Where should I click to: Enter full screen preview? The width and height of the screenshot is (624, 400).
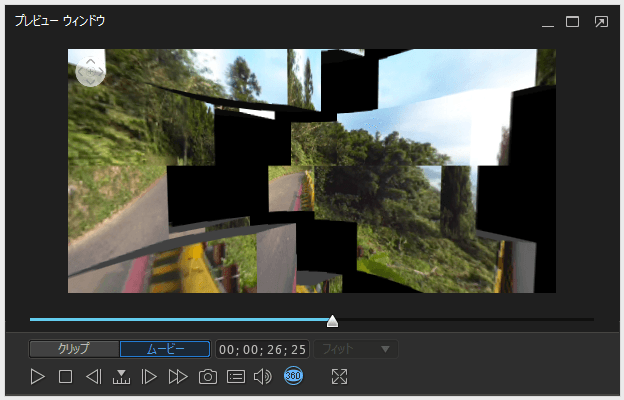click(x=339, y=377)
